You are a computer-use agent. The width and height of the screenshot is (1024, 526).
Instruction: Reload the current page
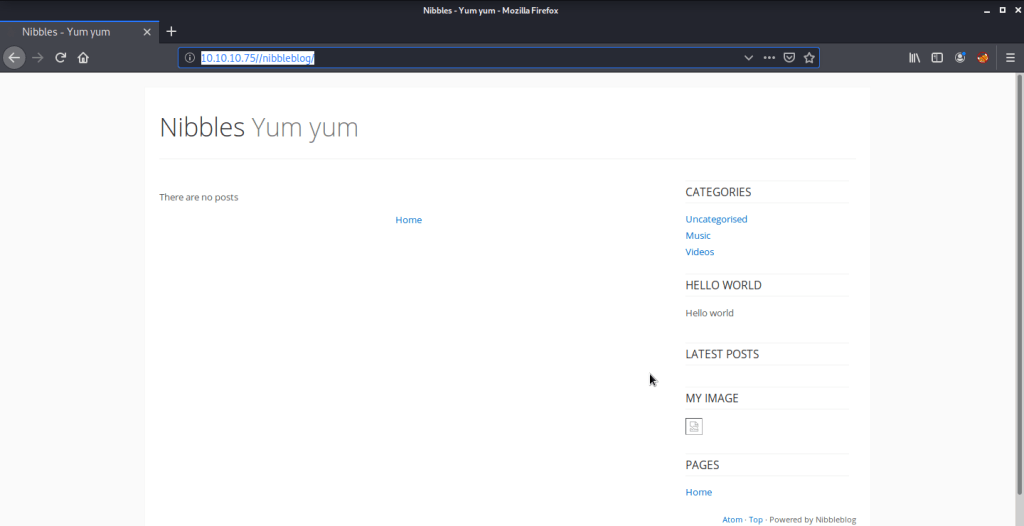tap(60, 58)
